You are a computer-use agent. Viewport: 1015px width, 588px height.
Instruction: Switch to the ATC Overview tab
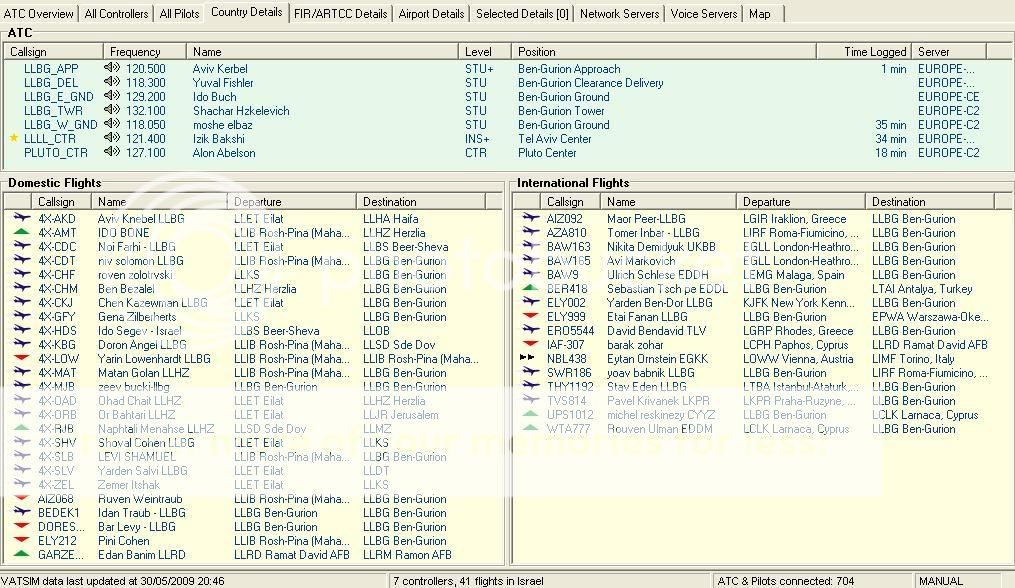click(x=39, y=14)
